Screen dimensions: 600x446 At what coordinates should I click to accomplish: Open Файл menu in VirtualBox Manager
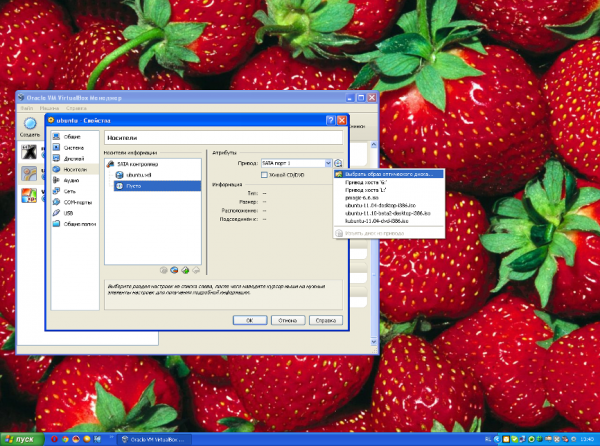click(x=27, y=108)
